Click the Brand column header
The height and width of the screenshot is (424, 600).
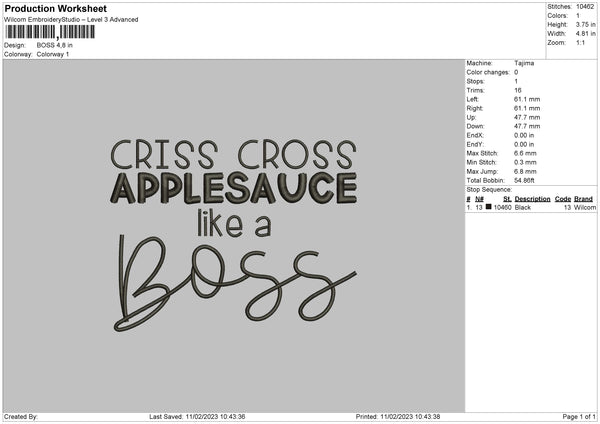coord(583,199)
